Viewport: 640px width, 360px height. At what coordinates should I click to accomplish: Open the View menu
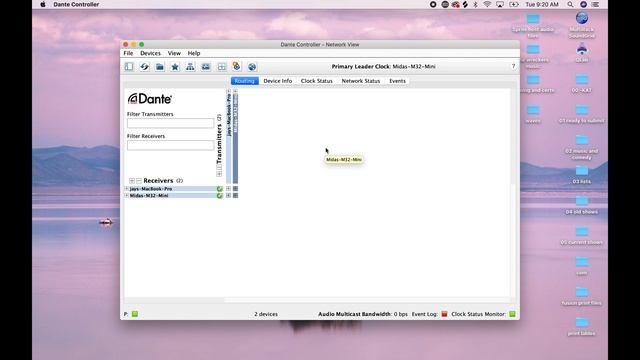174,53
